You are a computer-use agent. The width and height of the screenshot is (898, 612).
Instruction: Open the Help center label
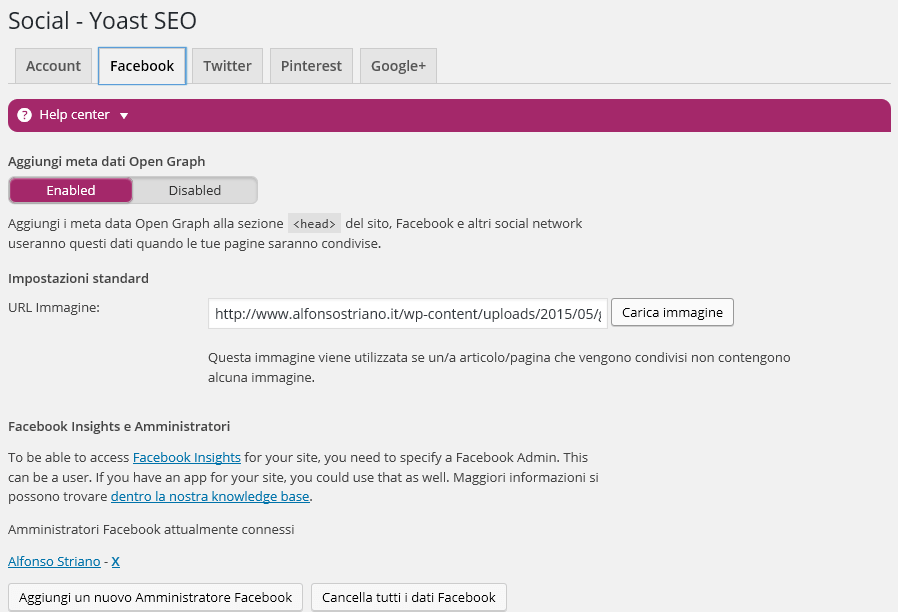coord(74,114)
